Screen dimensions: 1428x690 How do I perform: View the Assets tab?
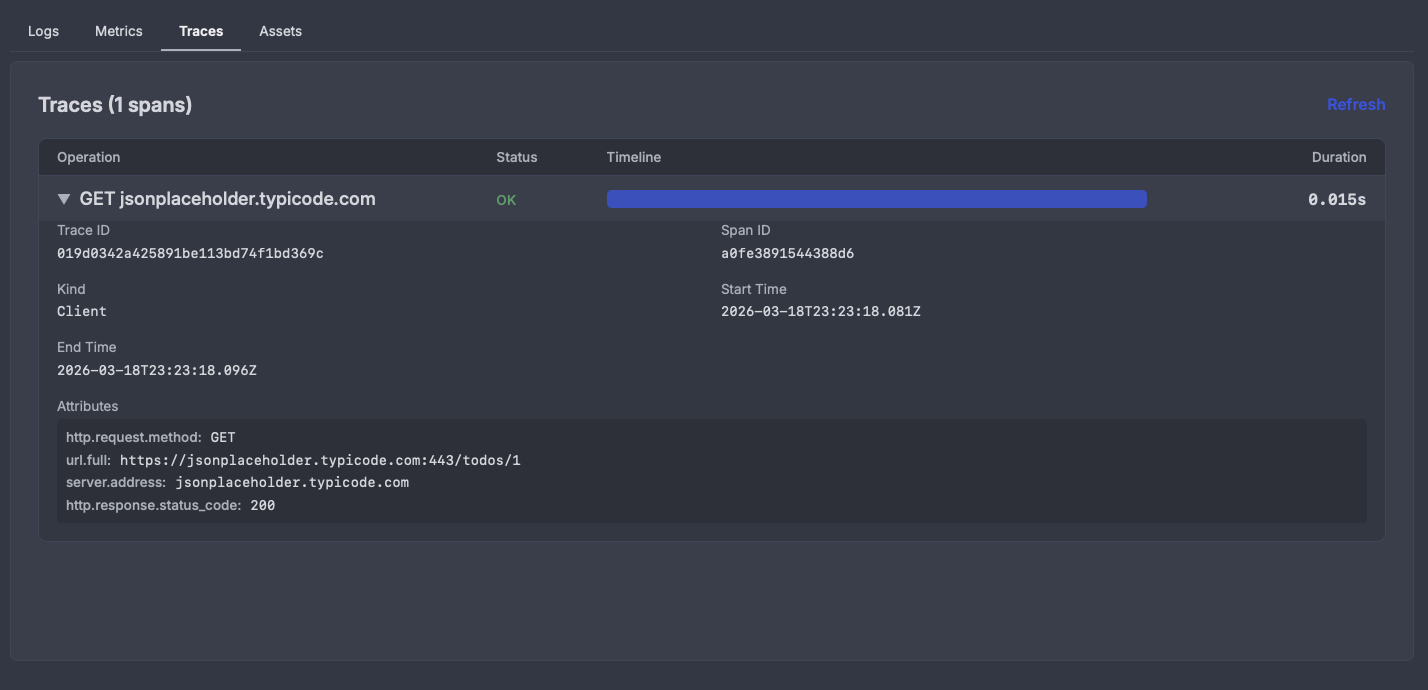[280, 31]
